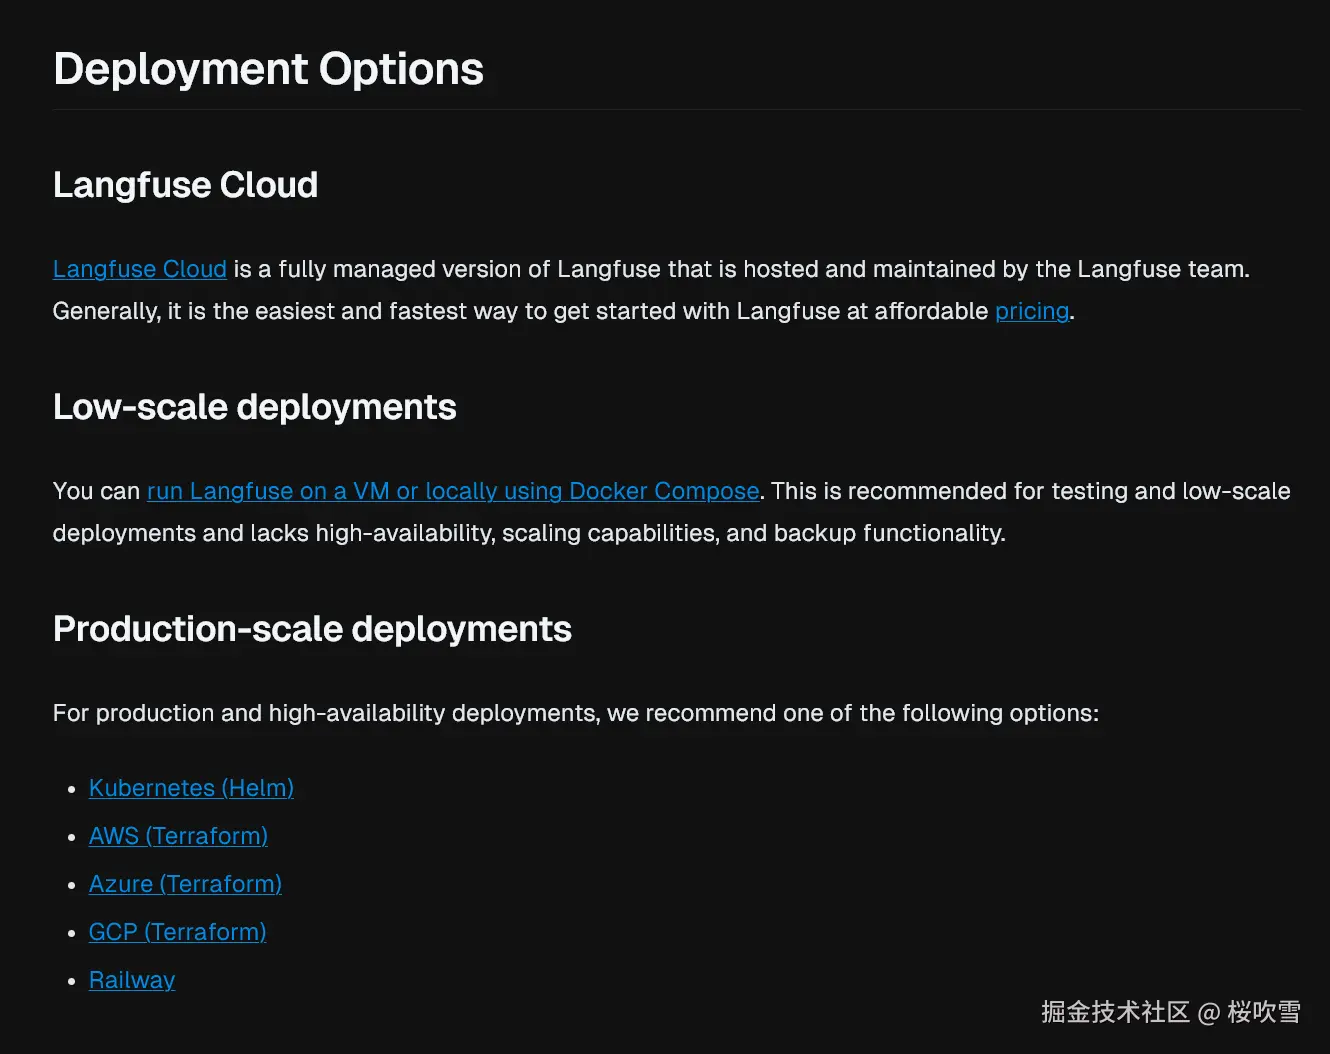Follow the pricing link
This screenshot has width=1330, height=1054.
(1031, 311)
